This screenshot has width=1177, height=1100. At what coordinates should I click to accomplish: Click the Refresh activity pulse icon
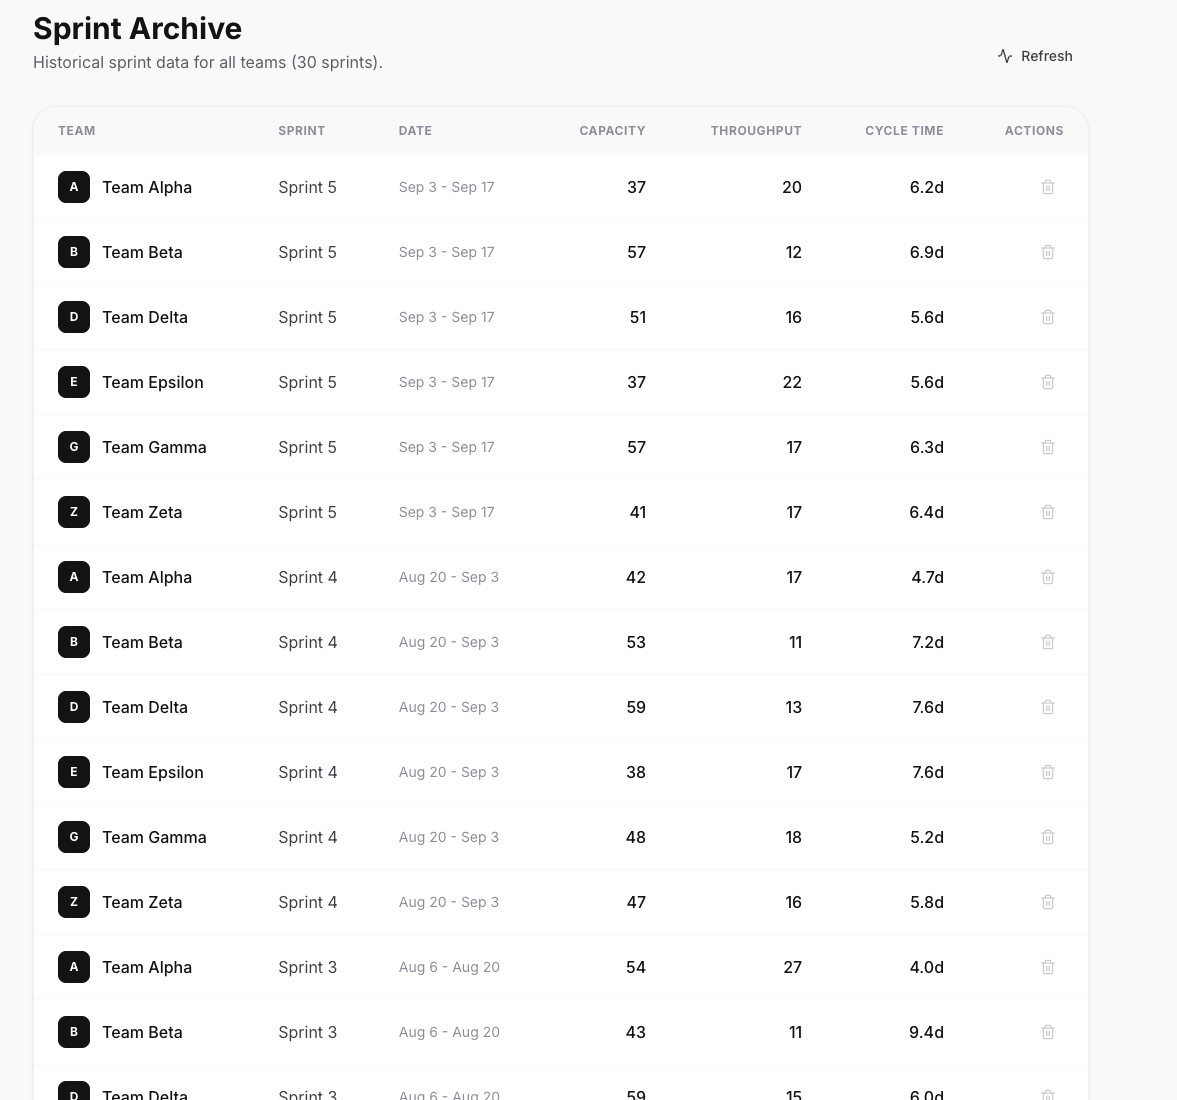1005,56
